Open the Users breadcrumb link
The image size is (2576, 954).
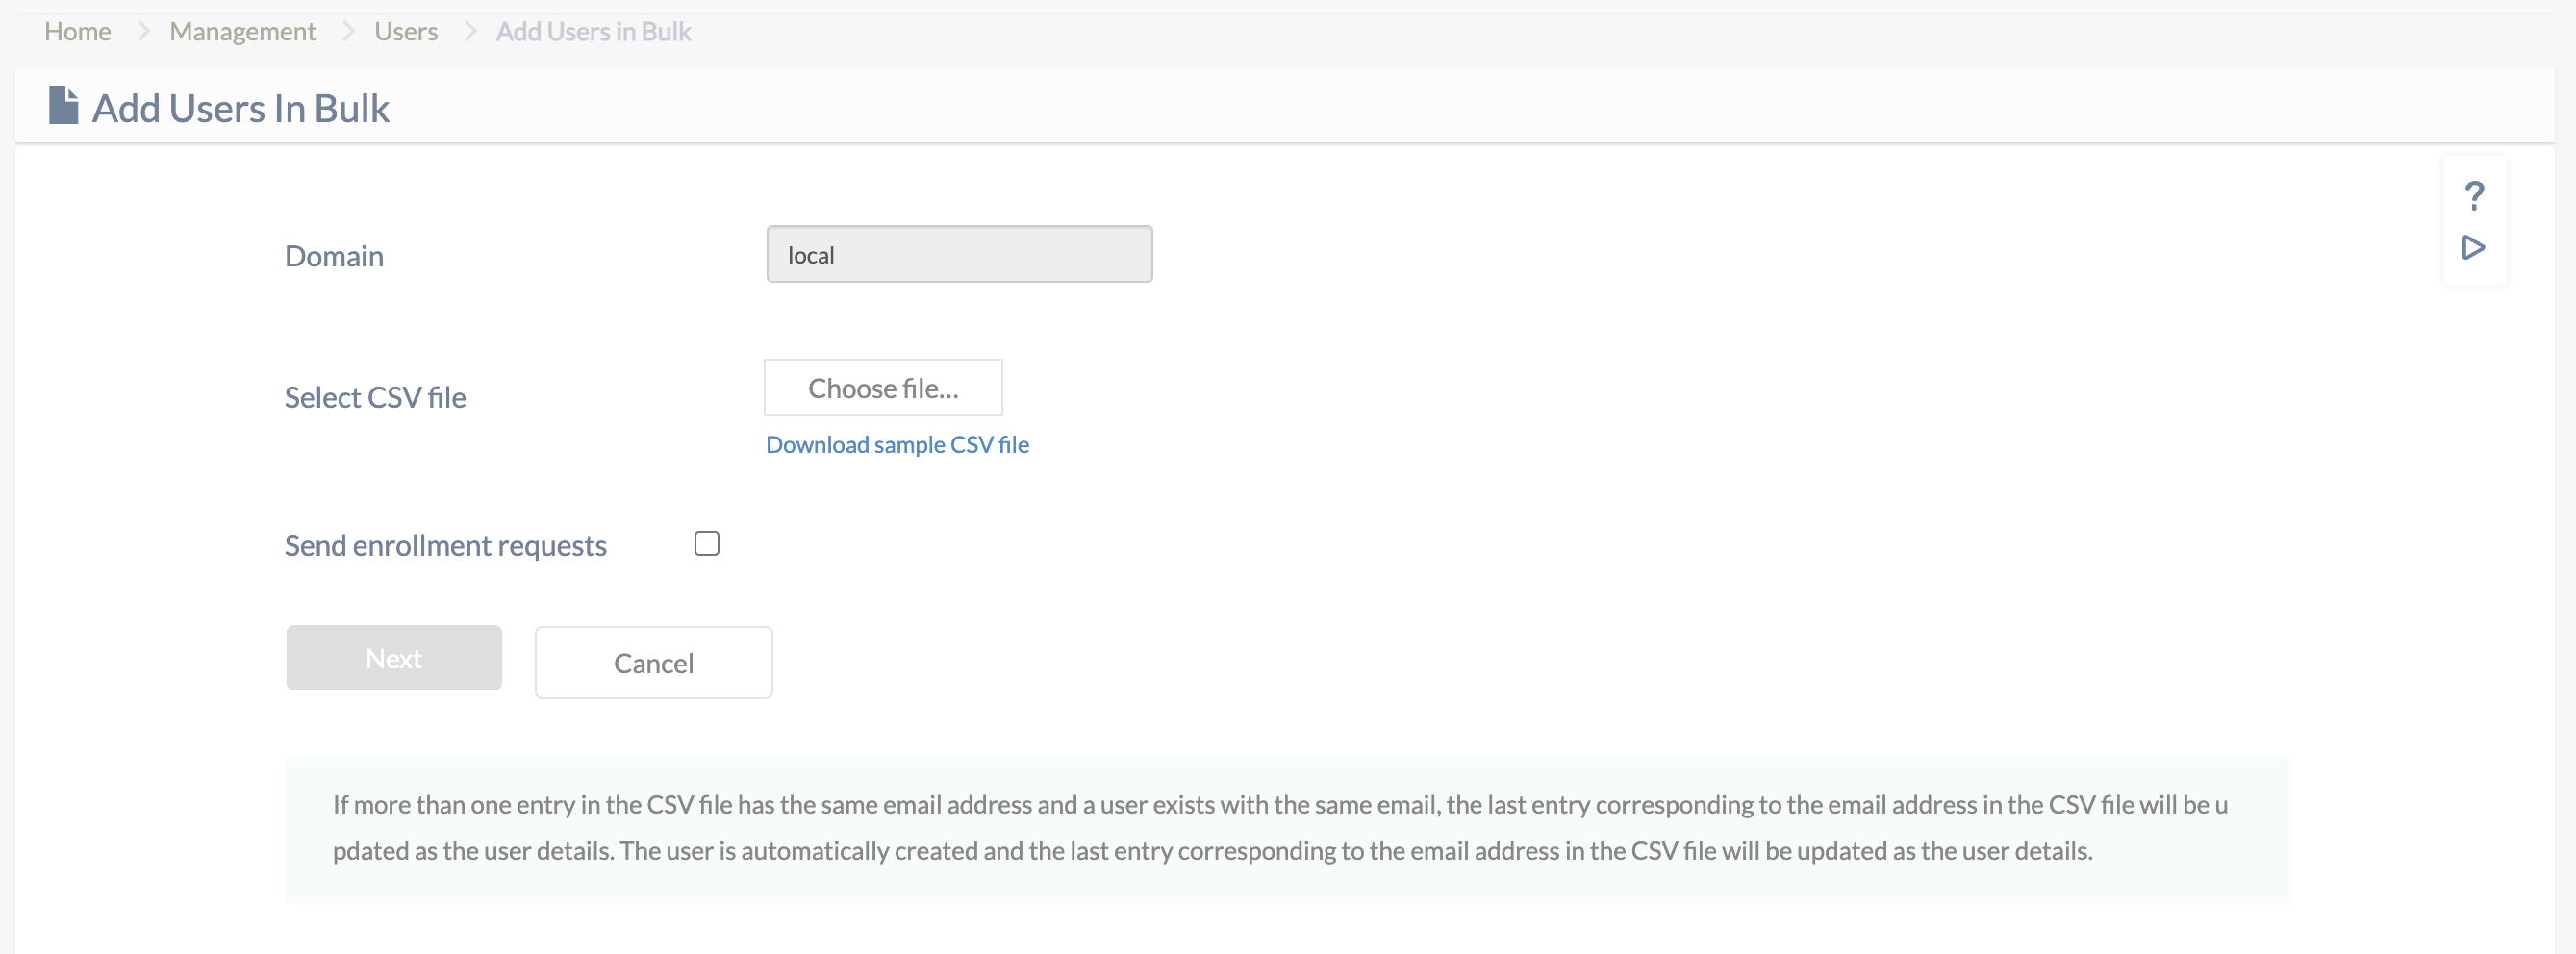[x=405, y=32]
